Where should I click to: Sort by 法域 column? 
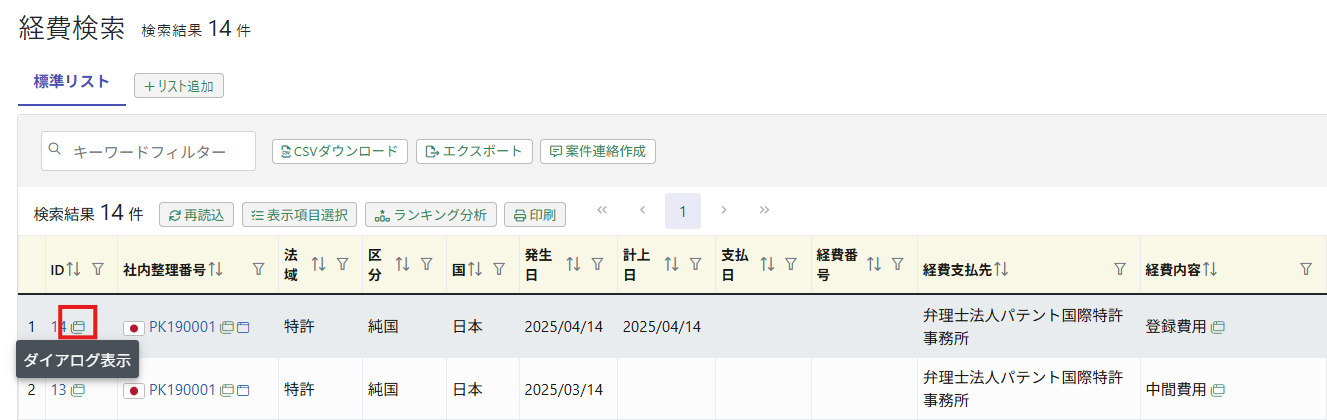point(319,264)
